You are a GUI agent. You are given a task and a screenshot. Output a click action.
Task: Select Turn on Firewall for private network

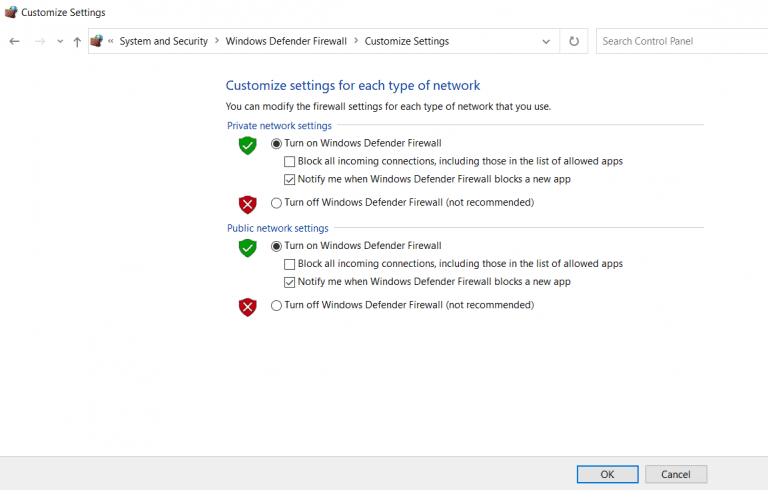pyautogui.click(x=277, y=144)
